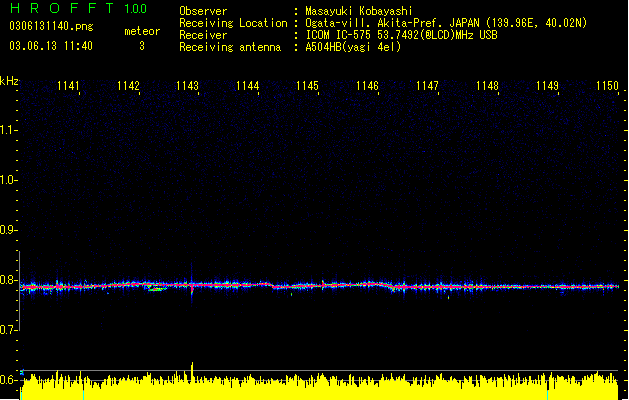629x400 pixels.
Task: Click the 1.1 kHz frequency tick
Action: pos(8,130)
